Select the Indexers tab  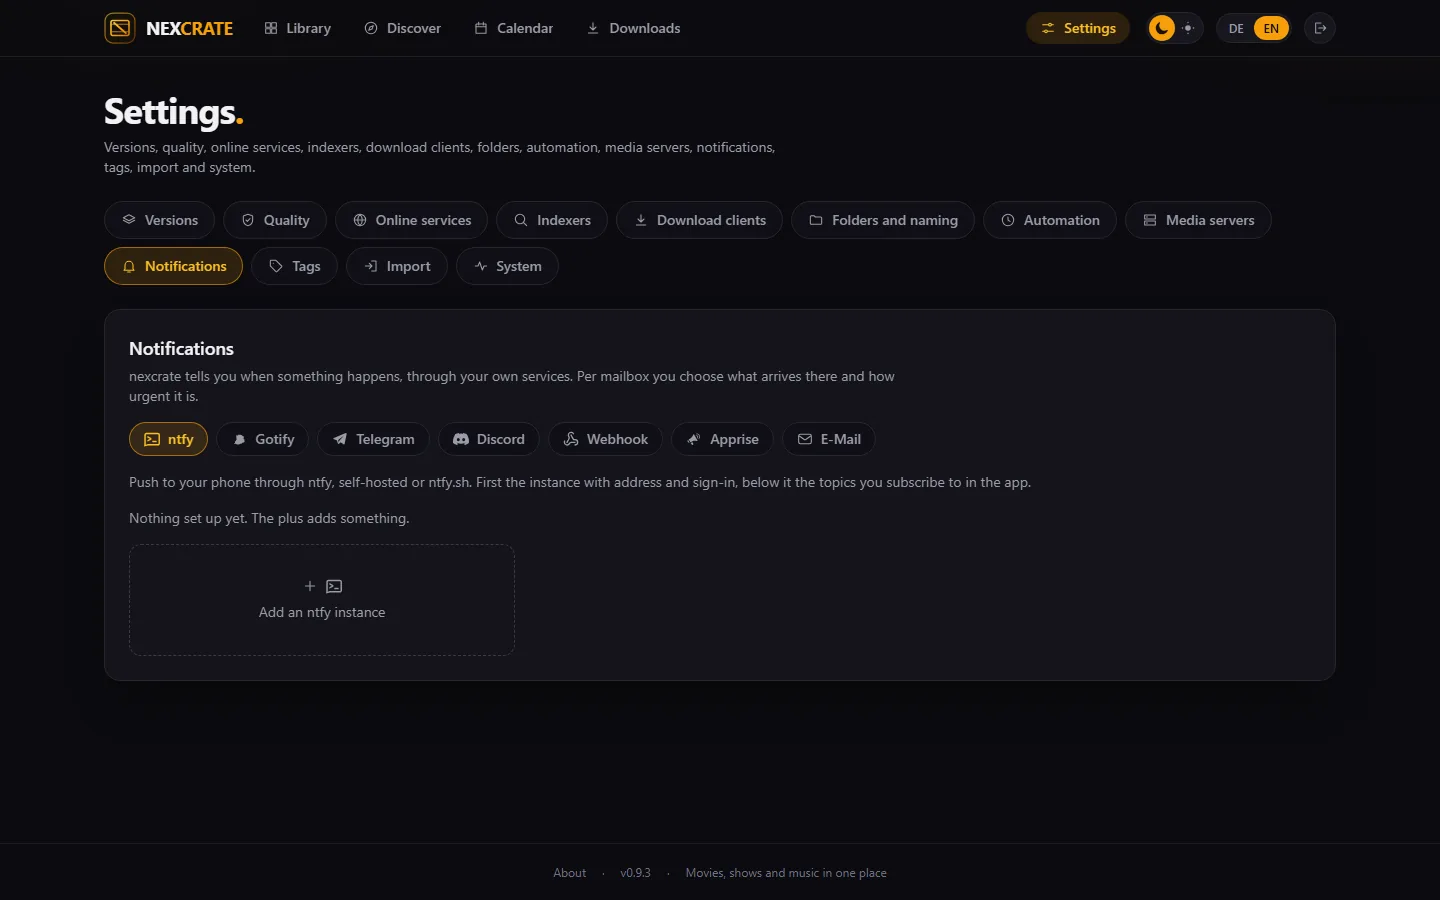coord(552,220)
